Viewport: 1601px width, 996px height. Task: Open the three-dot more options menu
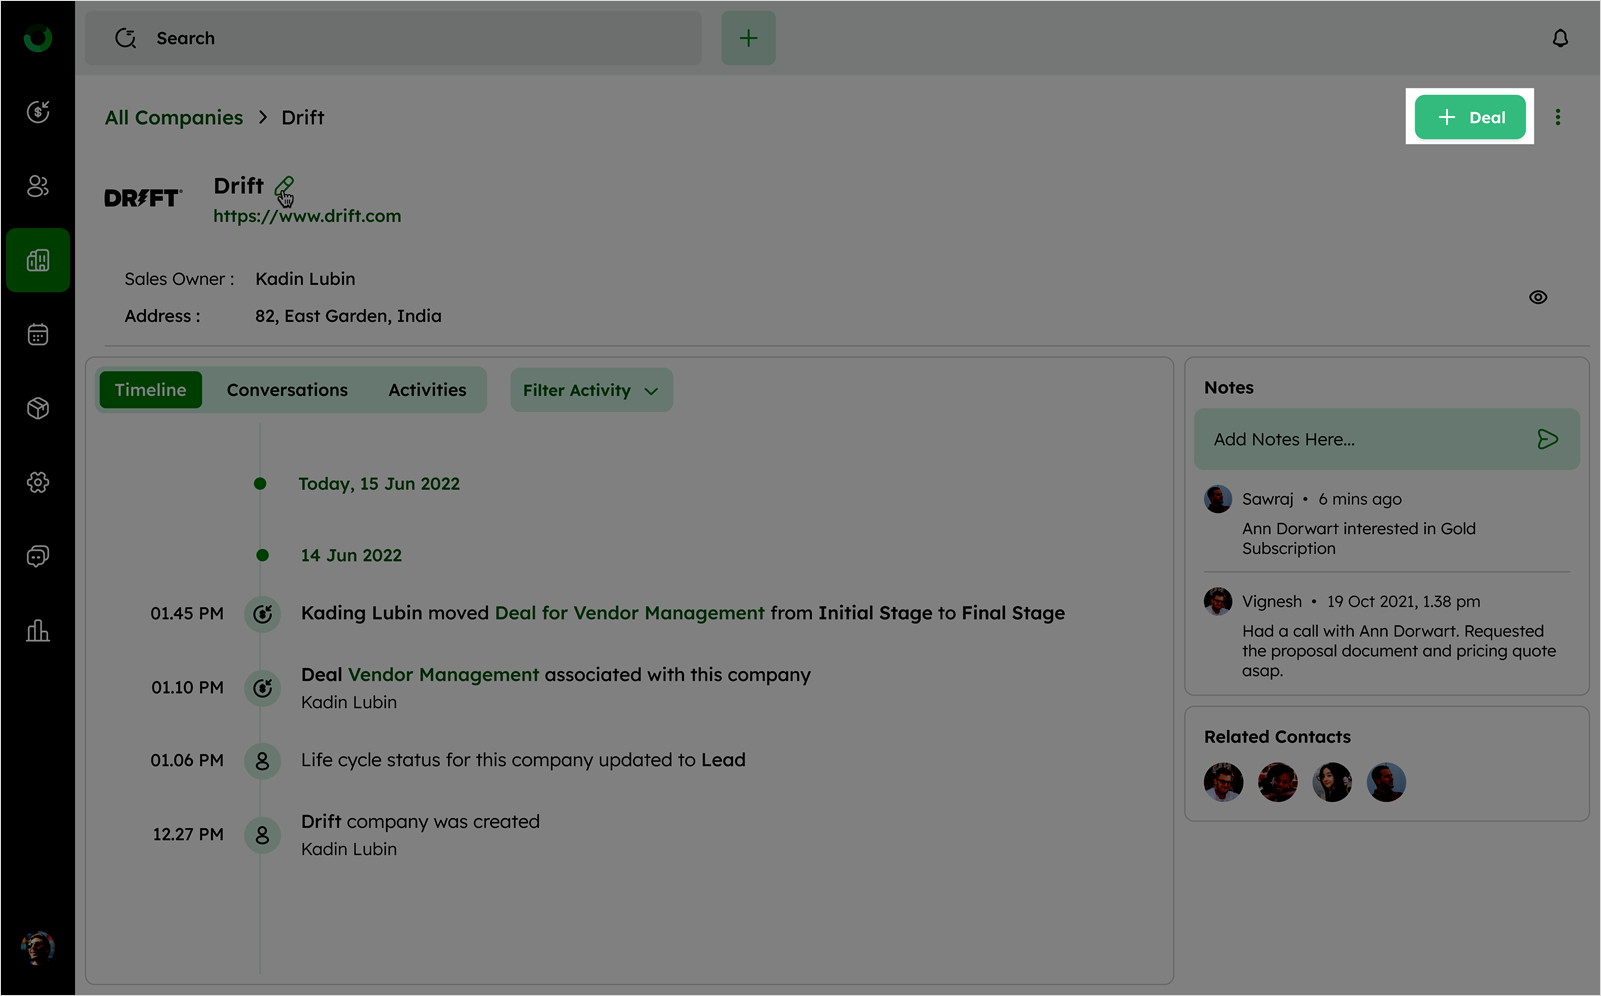[1557, 117]
